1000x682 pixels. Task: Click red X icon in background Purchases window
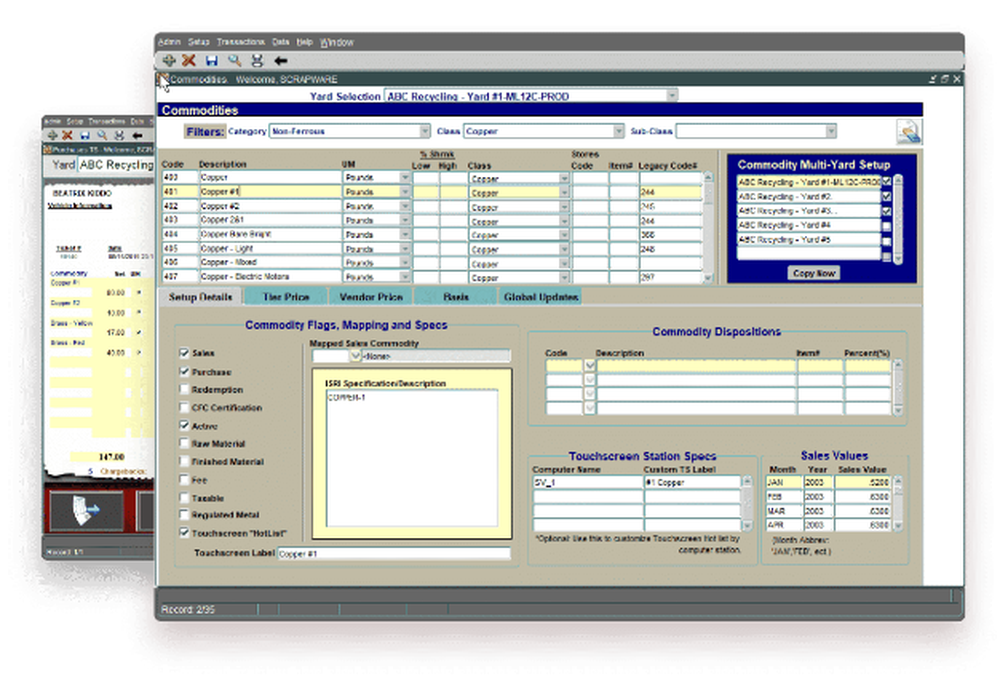point(67,135)
